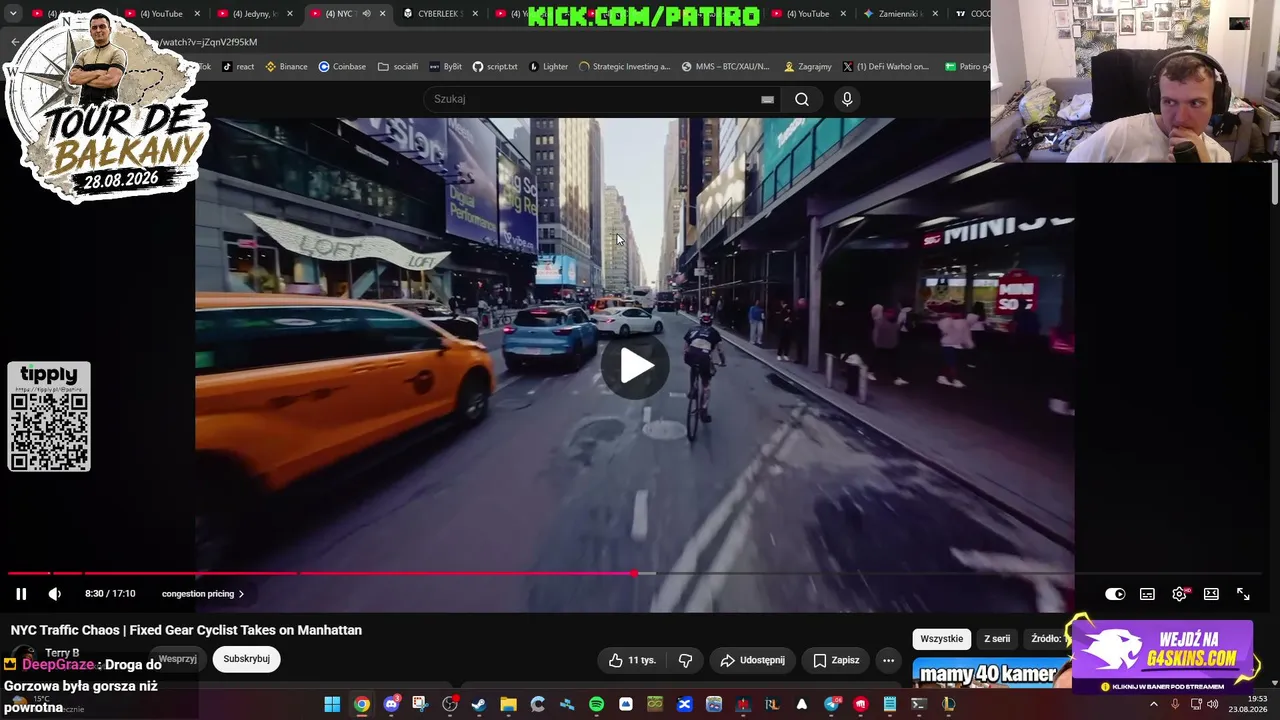Click the large play overlay on the video
This screenshot has height=720, width=1280.
pyautogui.click(x=635, y=366)
